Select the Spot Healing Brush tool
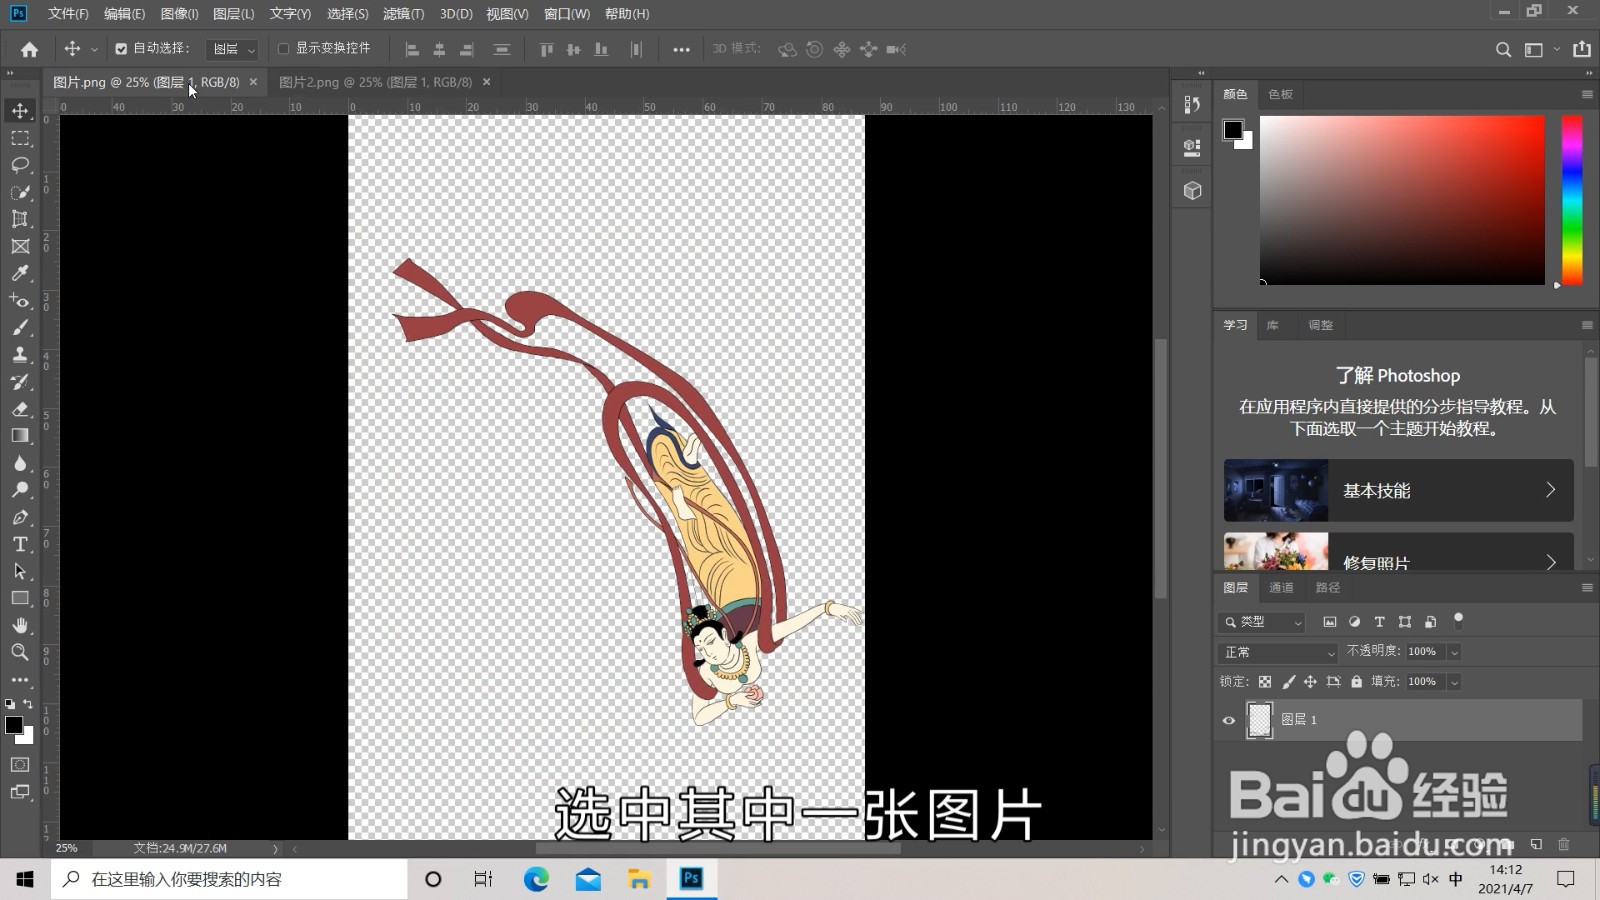The height and width of the screenshot is (900, 1600). pyautogui.click(x=20, y=300)
